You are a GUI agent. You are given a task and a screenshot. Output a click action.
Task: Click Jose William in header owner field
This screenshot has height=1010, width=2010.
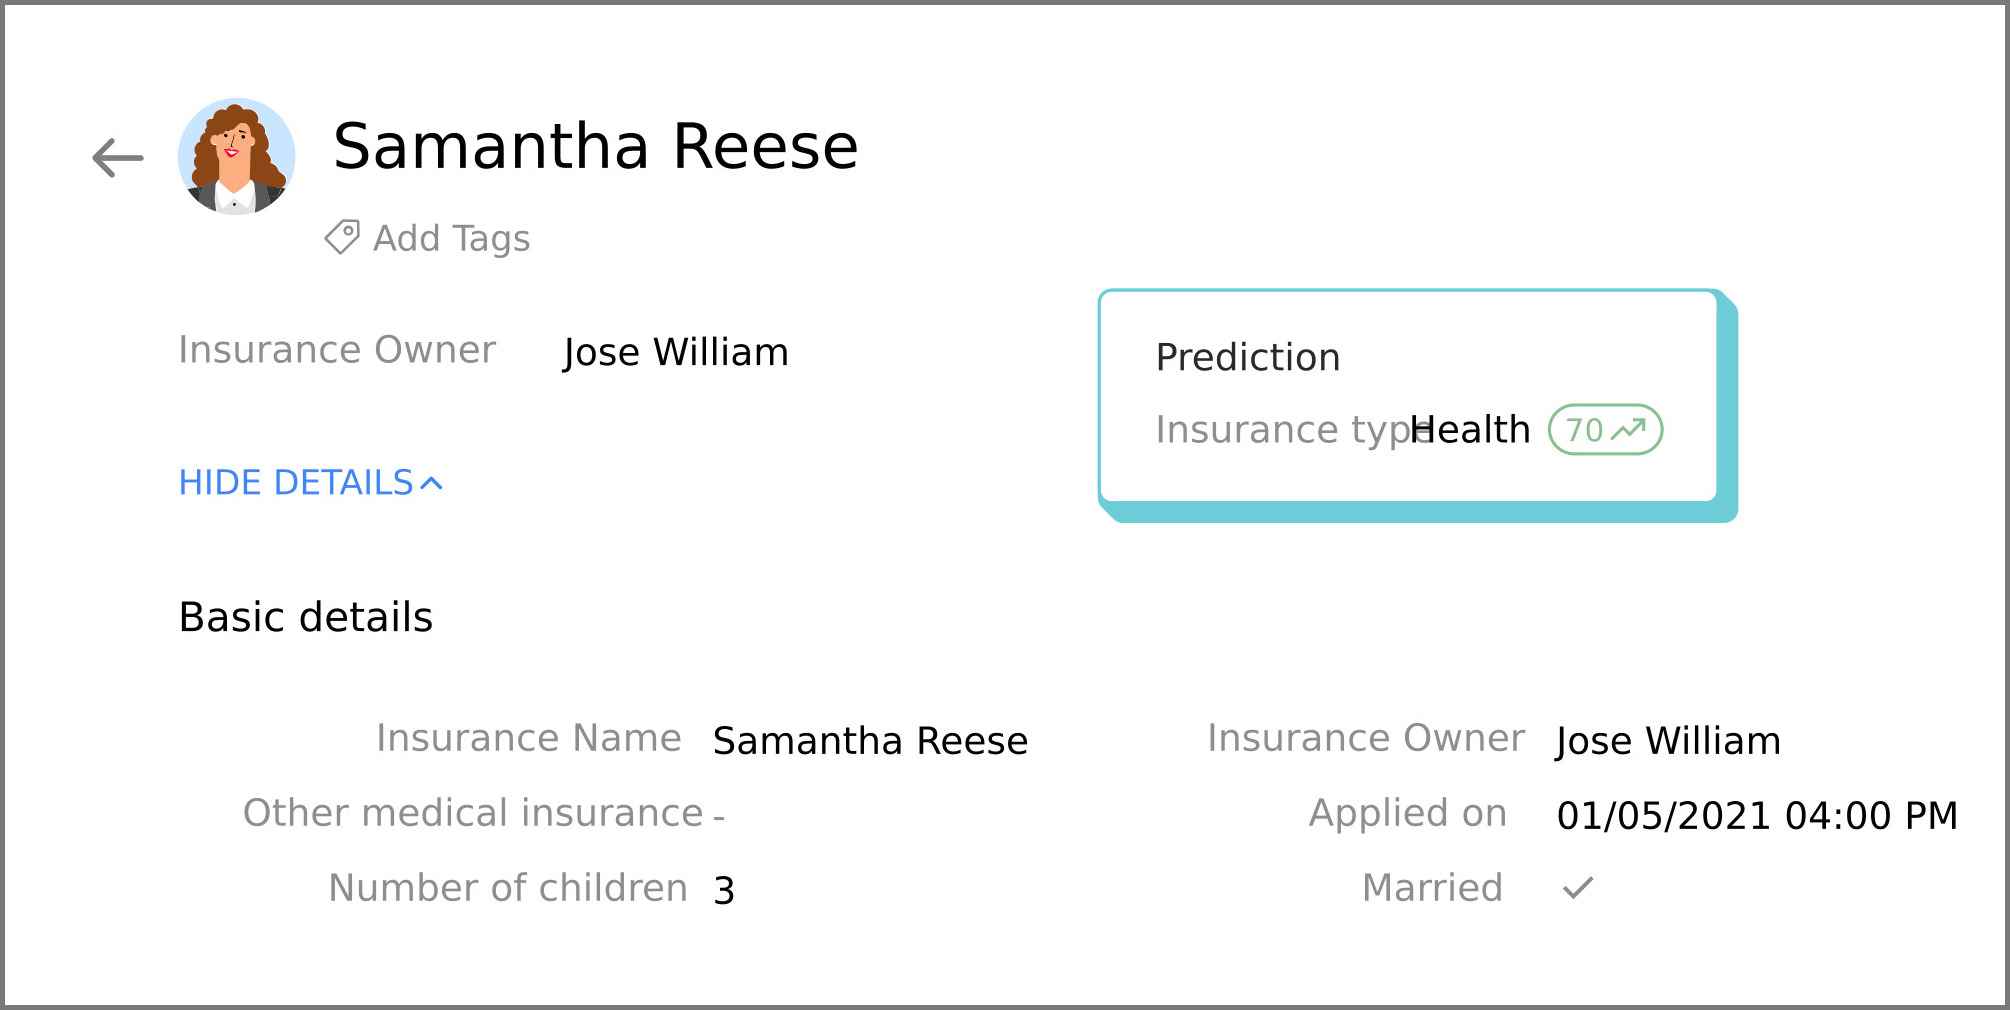[x=676, y=352]
